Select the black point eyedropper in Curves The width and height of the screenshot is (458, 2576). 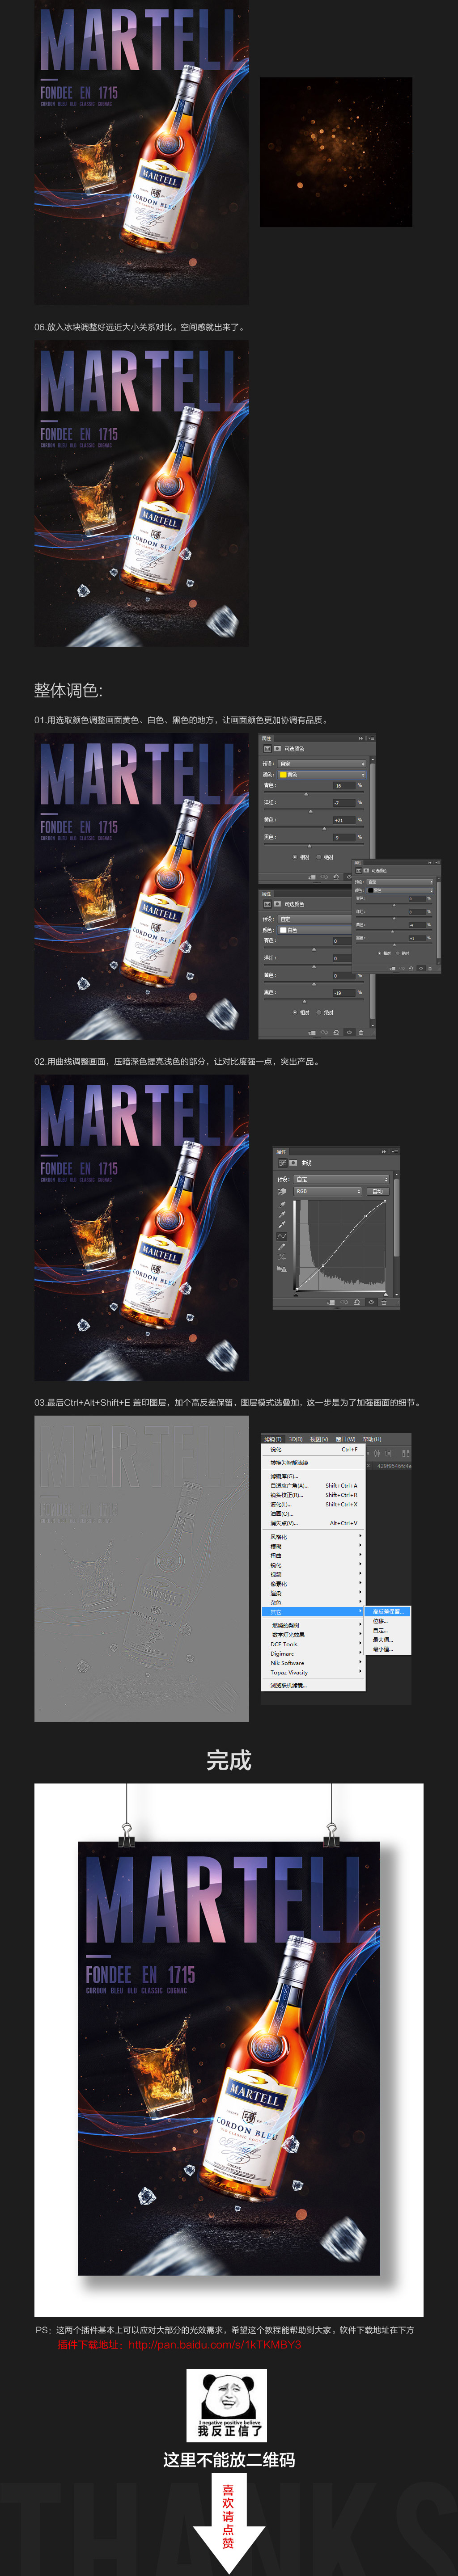(x=282, y=1204)
